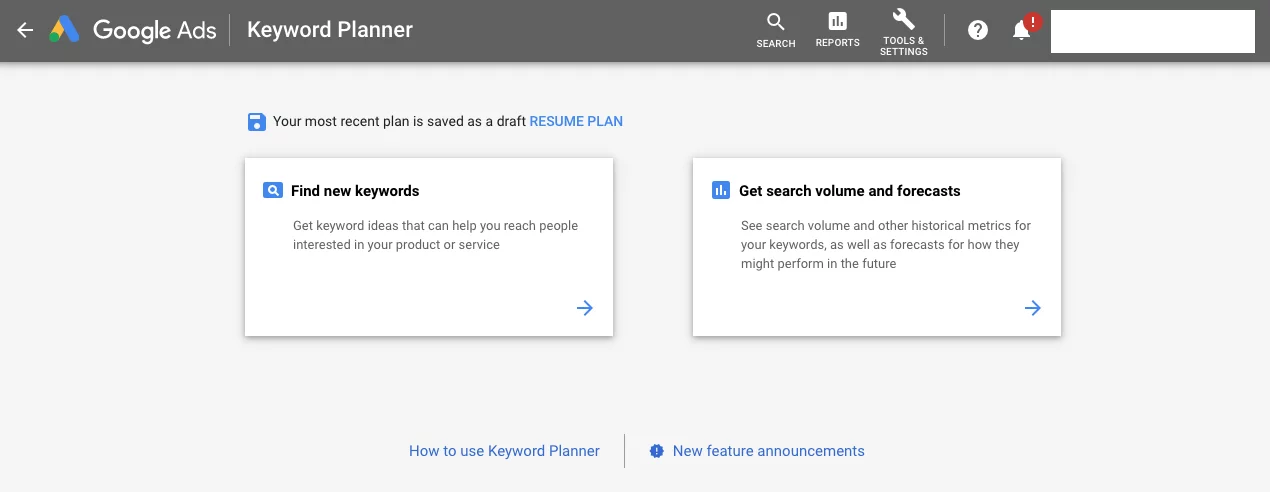View notifications via the bell icon
The width and height of the screenshot is (1270, 492).
(x=1022, y=30)
